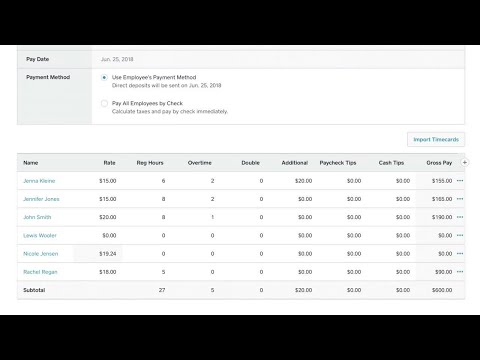Open Lewis Wooler employee link

[x=40, y=236]
